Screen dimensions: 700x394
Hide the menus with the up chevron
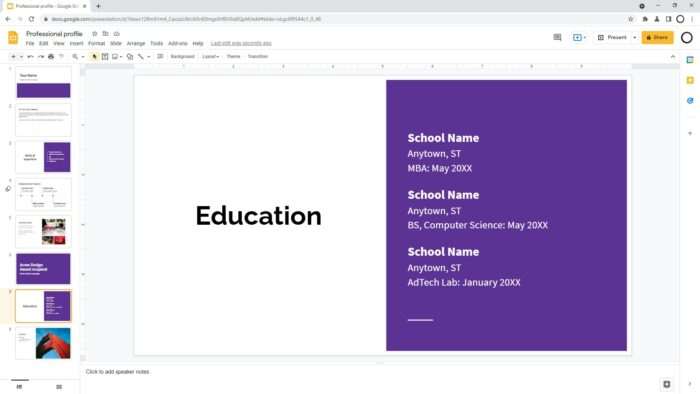[673, 57]
